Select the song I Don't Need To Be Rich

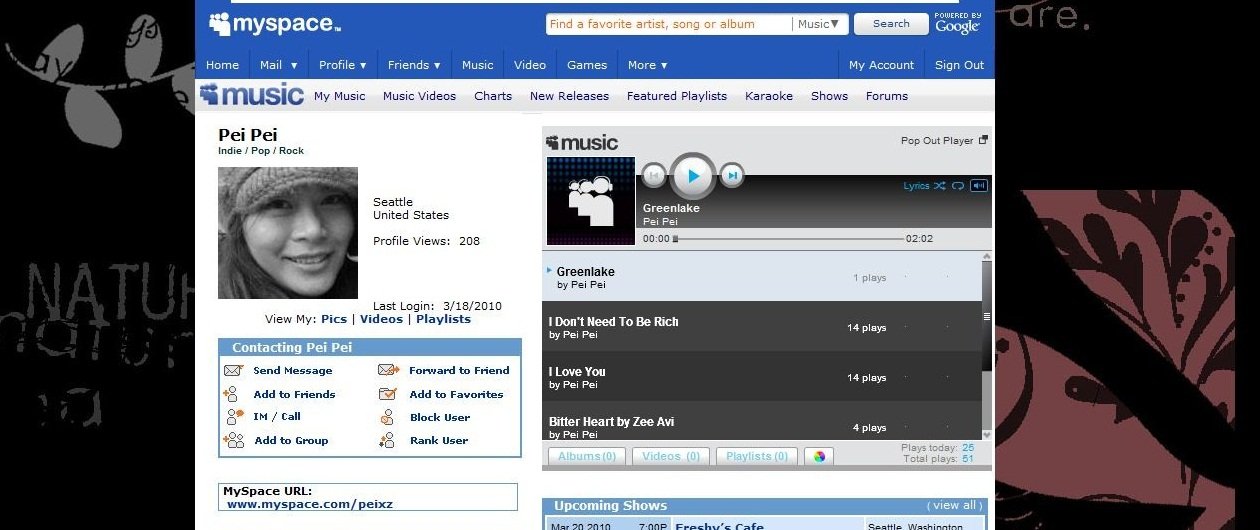pos(762,327)
